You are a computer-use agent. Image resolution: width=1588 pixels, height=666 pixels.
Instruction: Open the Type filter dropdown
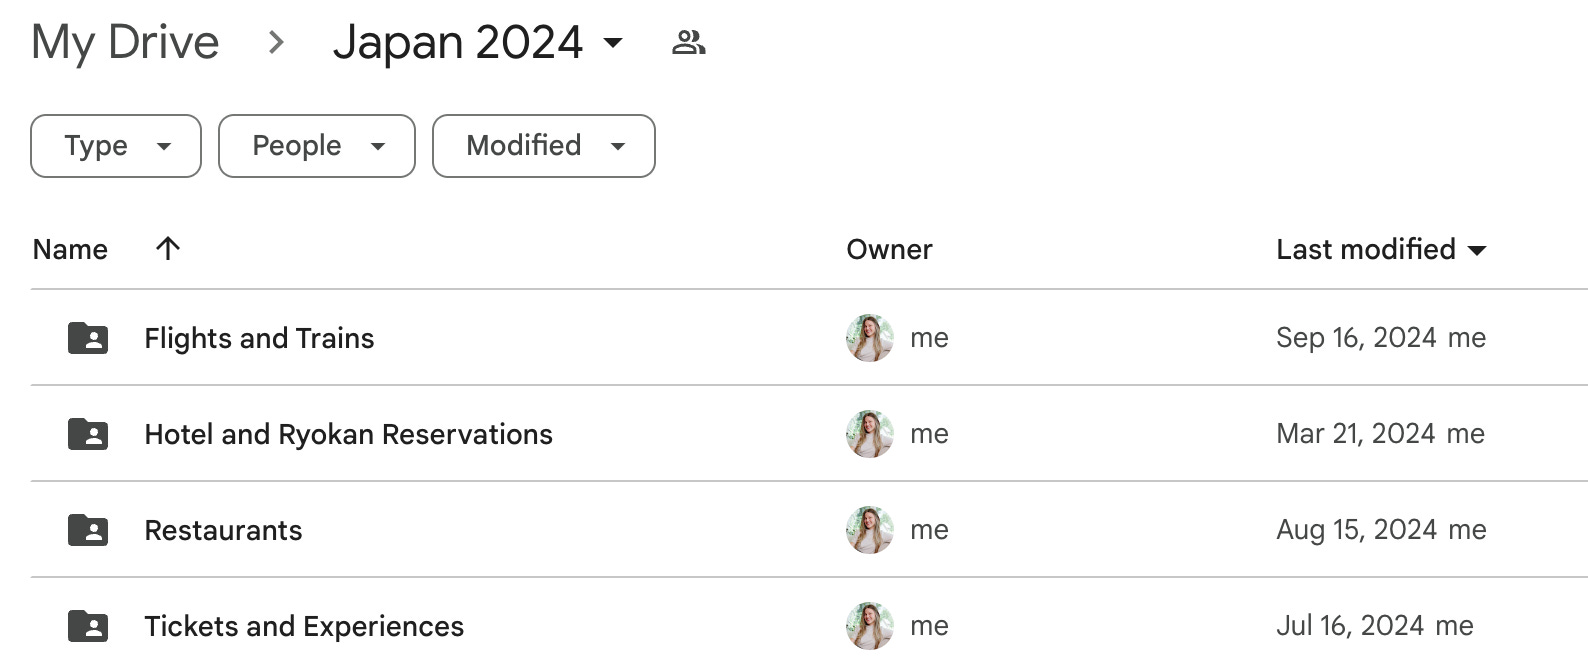[x=116, y=146]
